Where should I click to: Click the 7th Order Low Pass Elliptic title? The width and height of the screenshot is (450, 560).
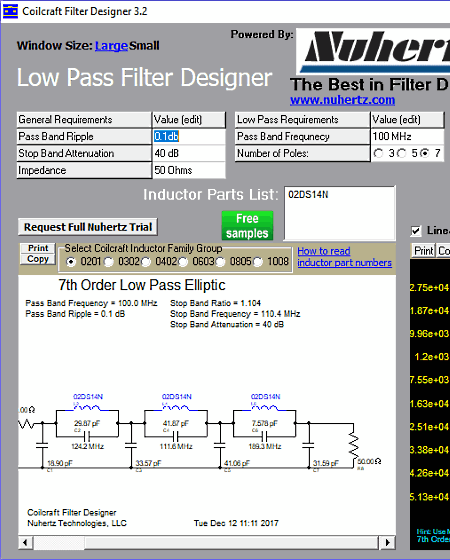142,285
